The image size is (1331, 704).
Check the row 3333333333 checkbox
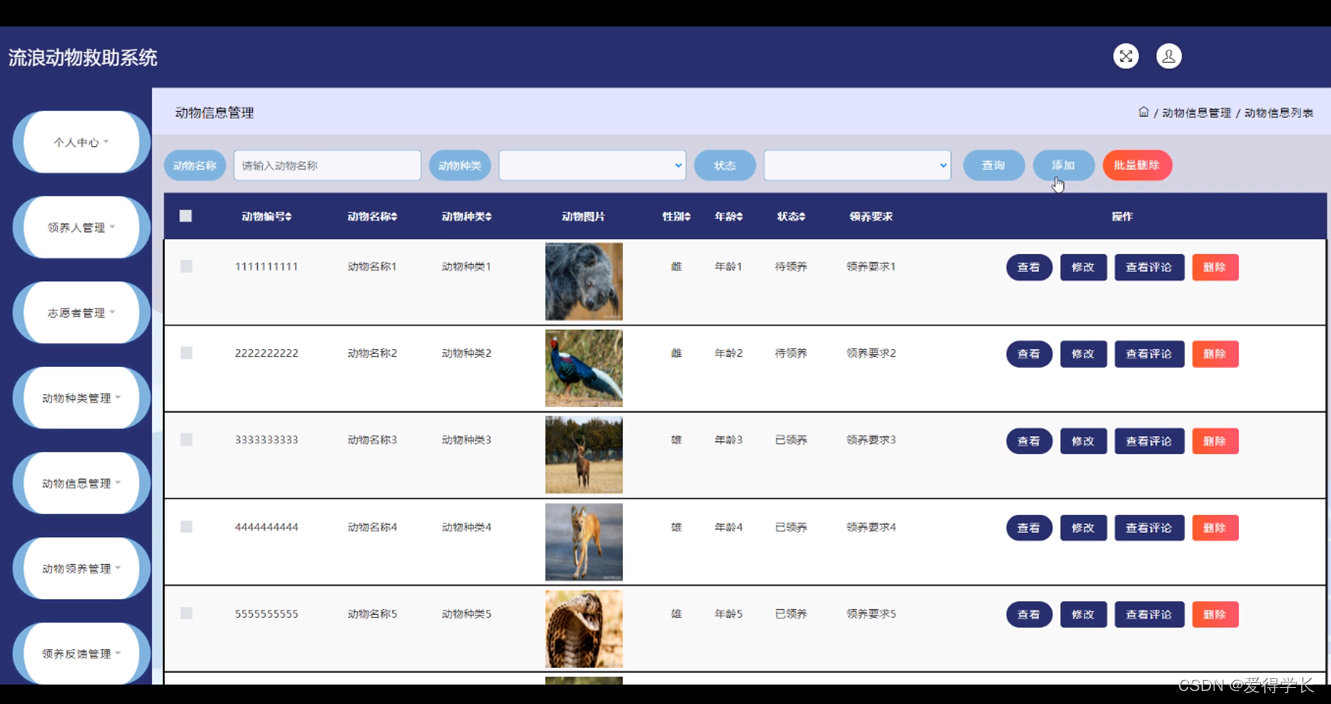[x=186, y=440]
